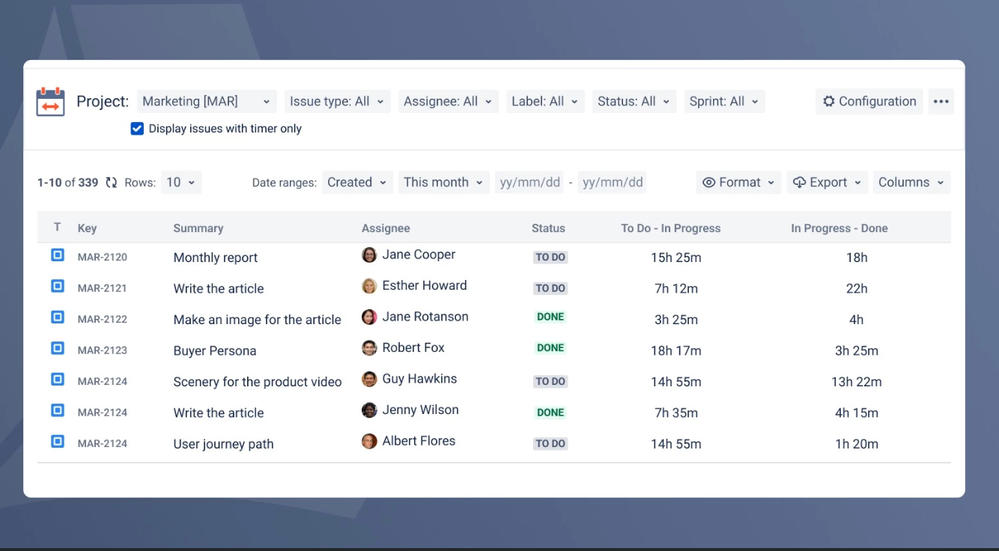The image size is (999, 551).
Task: Click issue type icon in Jenny Wilson row
Action: tap(57, 410)
